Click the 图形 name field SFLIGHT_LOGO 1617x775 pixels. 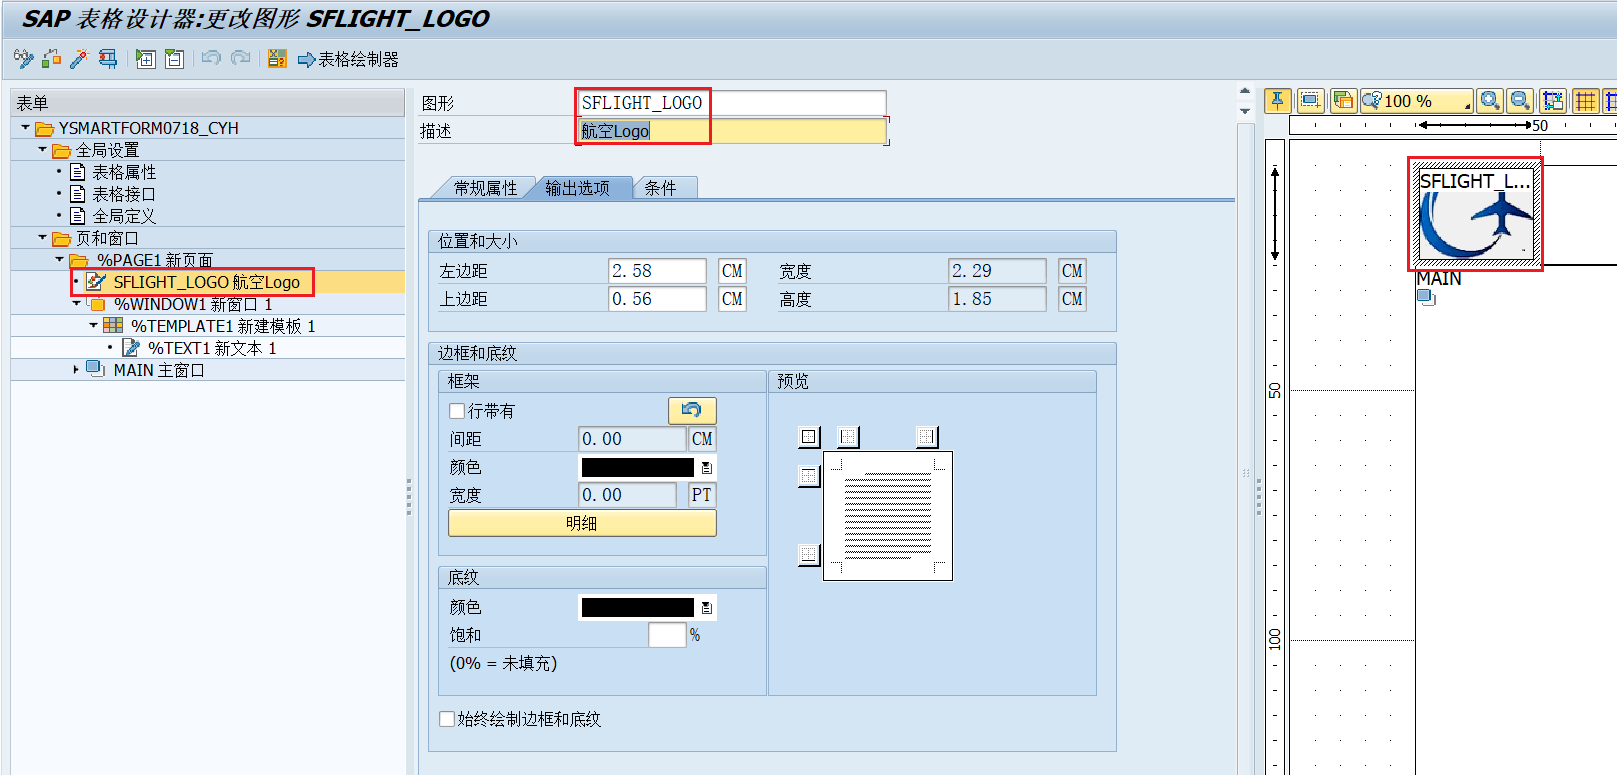pos(732,103)
